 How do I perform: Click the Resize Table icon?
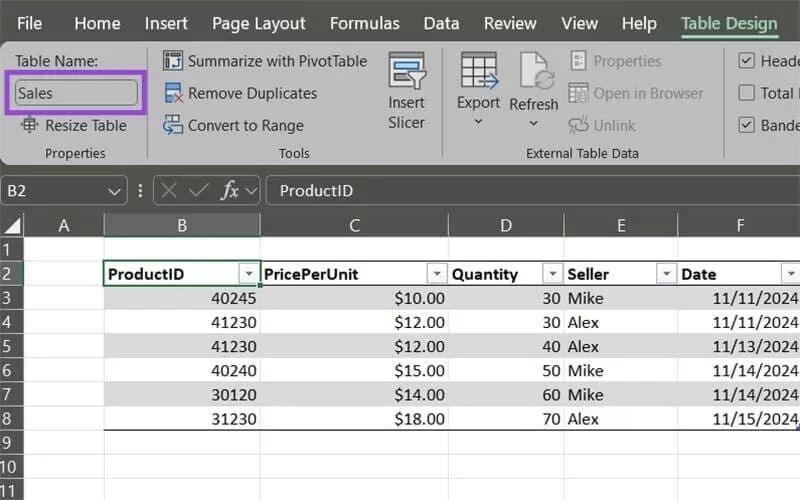pos(29,126)
